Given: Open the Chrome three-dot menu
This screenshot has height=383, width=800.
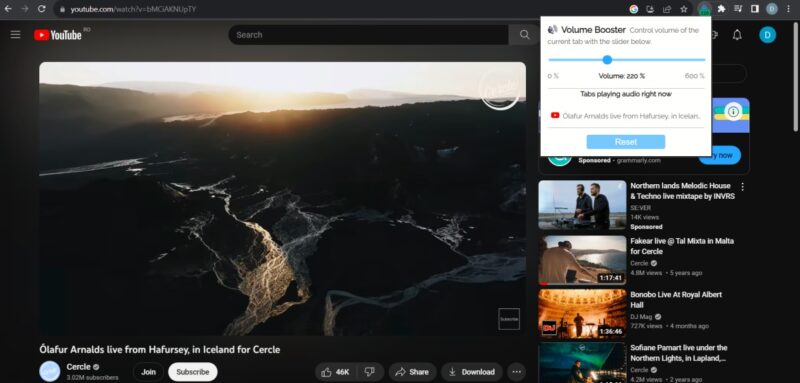Looking at the screenshot, I should 789,9.
